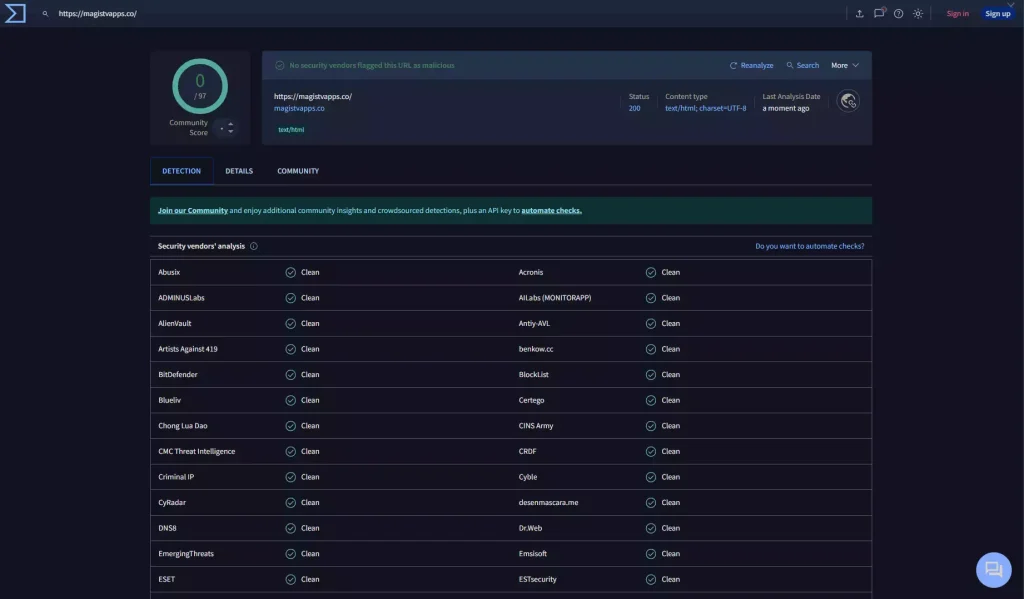Click the Antiy-AVL vendor name

click(x=534, y=323)
